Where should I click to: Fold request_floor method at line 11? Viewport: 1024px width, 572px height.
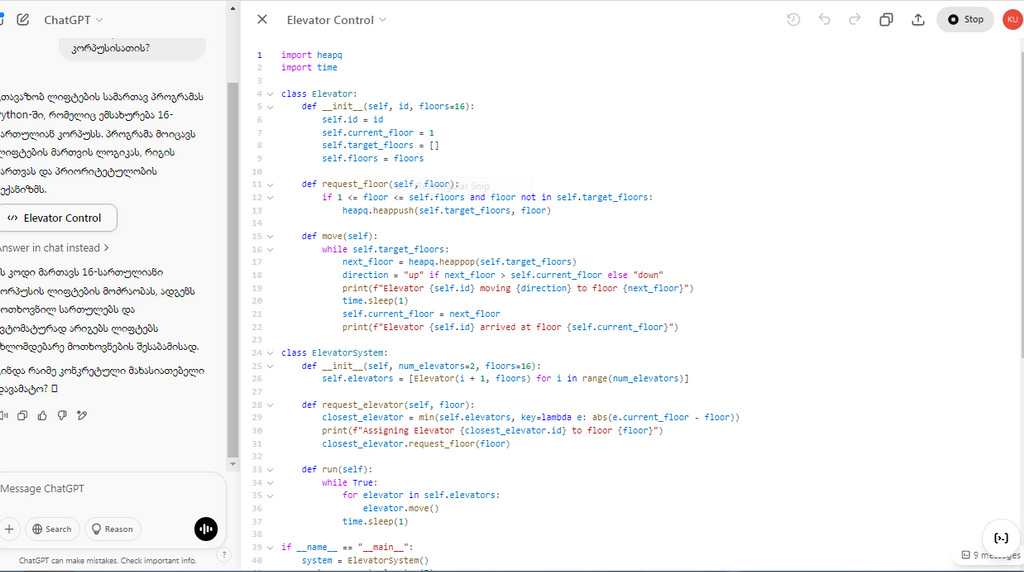click(x=270, y=185)
